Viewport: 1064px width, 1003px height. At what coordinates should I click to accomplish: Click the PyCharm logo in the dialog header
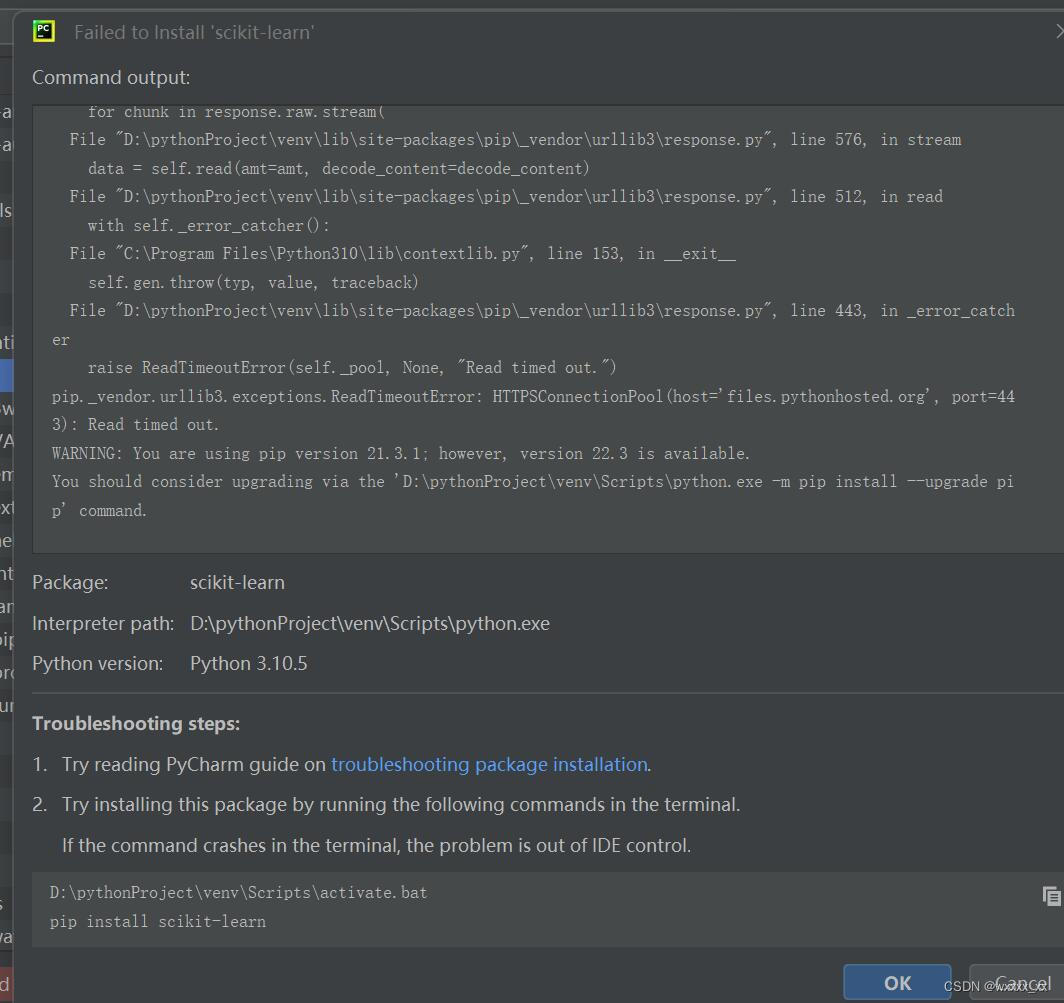tap(43, 31)
